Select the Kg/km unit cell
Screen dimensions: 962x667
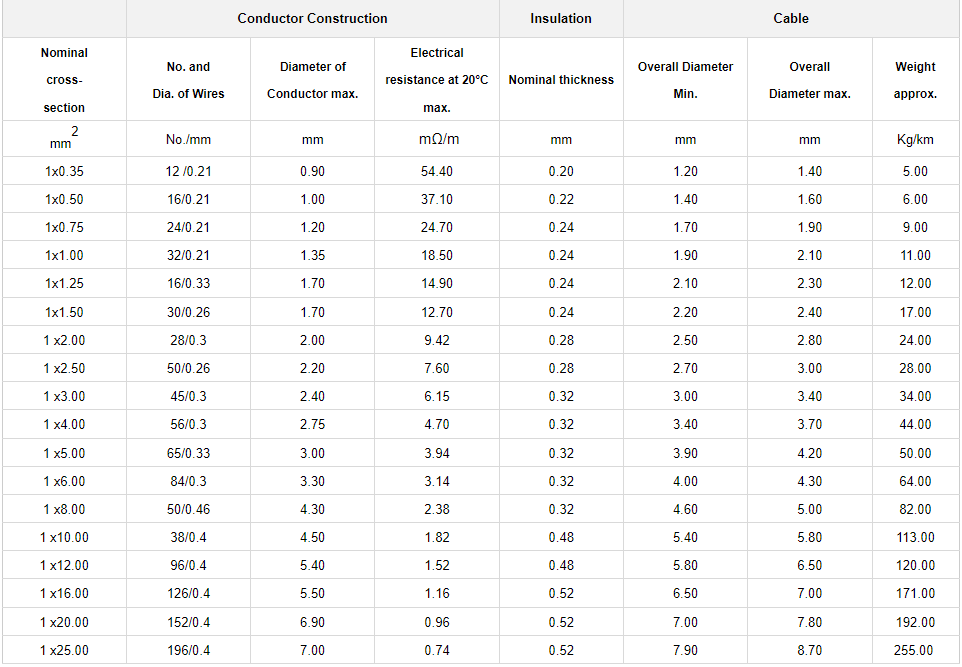915,140
